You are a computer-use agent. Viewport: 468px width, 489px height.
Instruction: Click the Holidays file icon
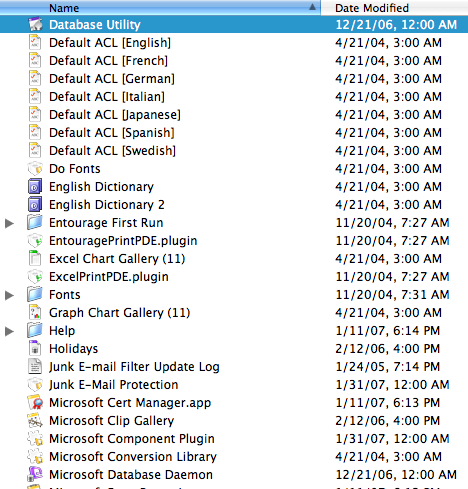(x=35, y=349)
